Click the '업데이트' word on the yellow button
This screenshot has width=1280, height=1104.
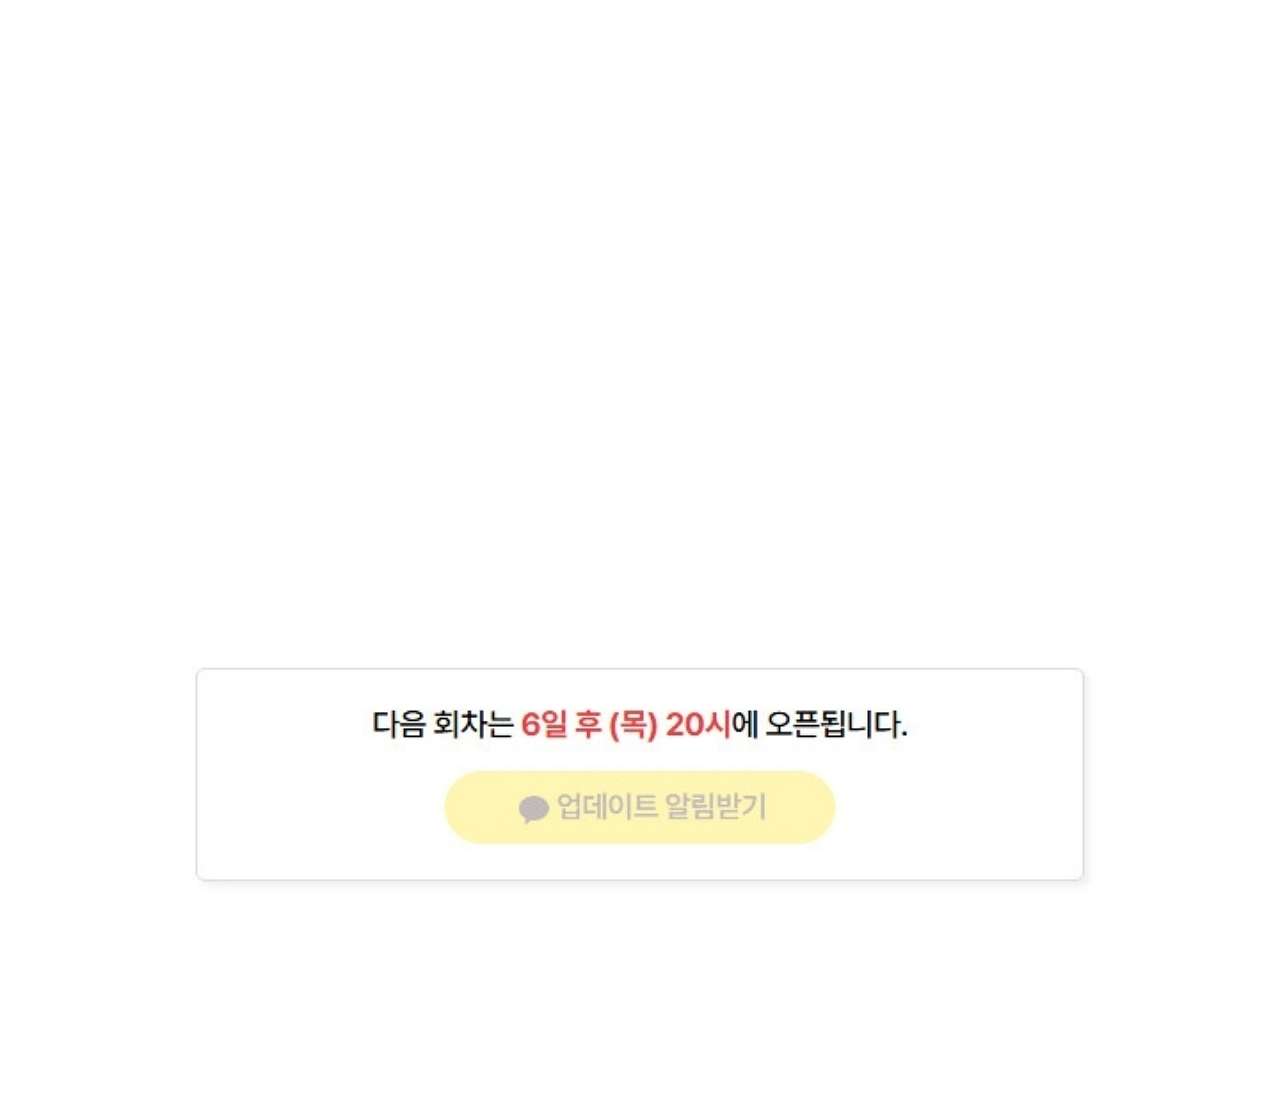click(x=607, y=807)
